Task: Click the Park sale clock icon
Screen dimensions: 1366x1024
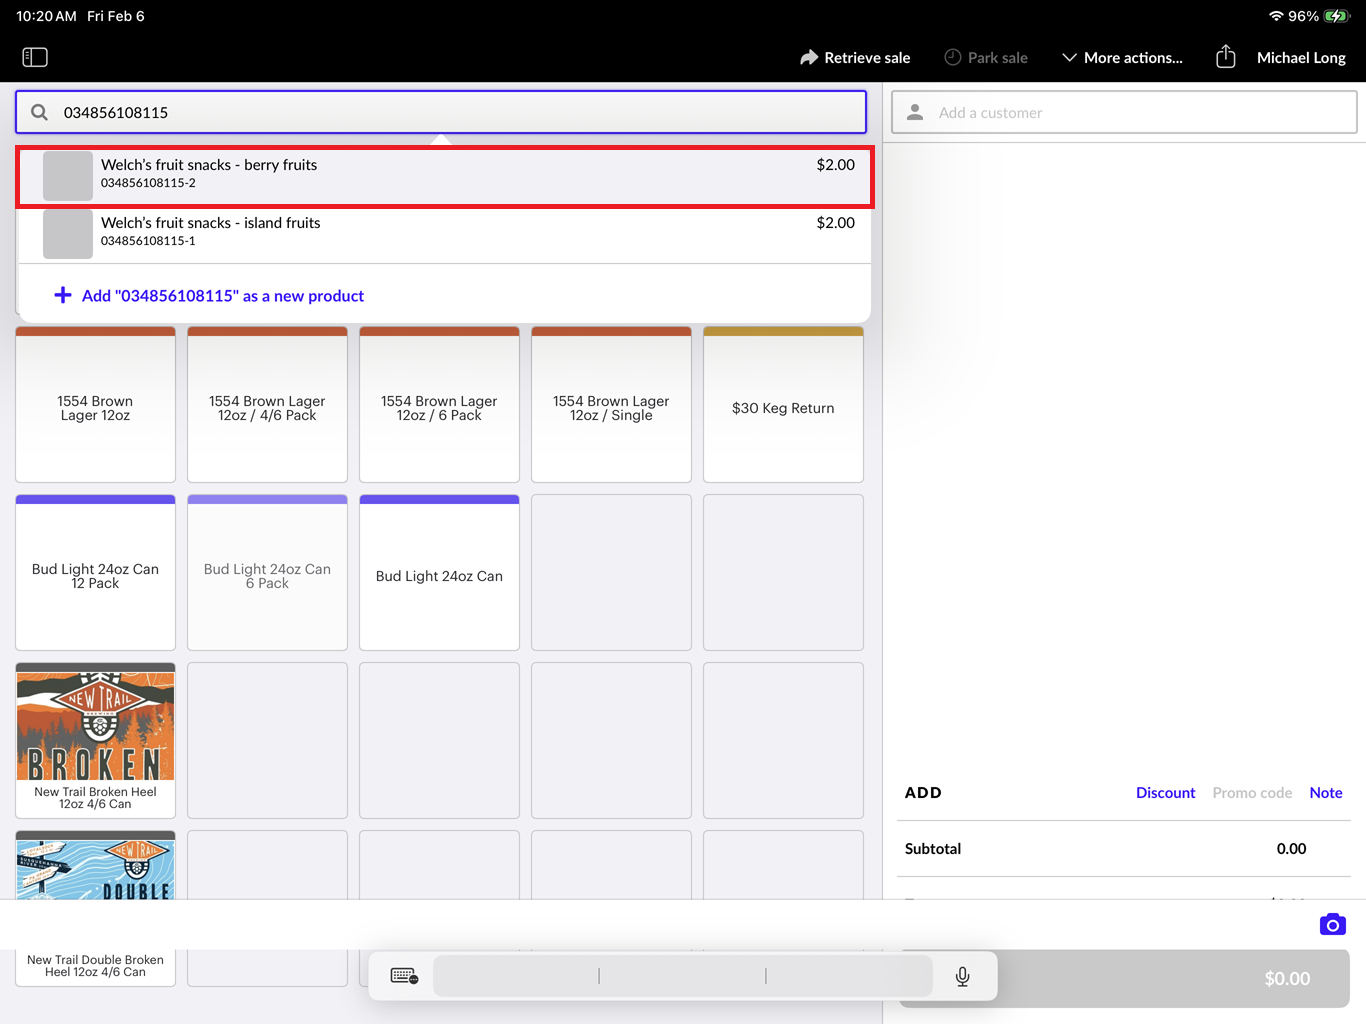Action: 953,57
